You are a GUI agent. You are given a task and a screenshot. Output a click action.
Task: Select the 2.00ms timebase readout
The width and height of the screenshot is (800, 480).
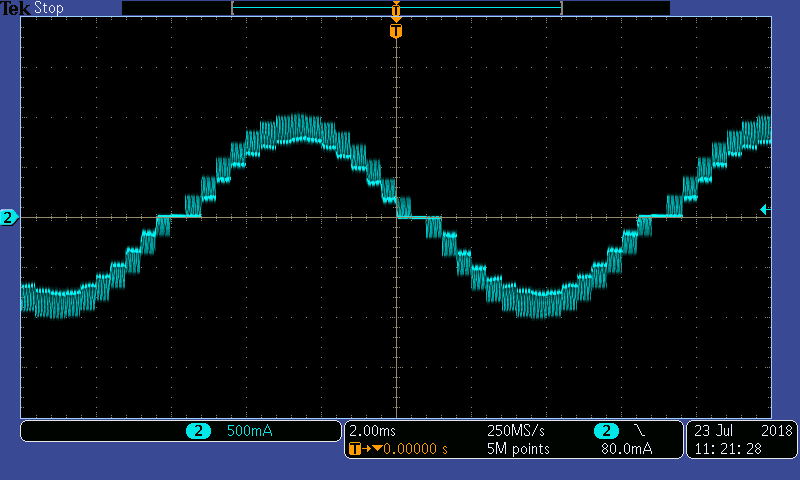372,431
